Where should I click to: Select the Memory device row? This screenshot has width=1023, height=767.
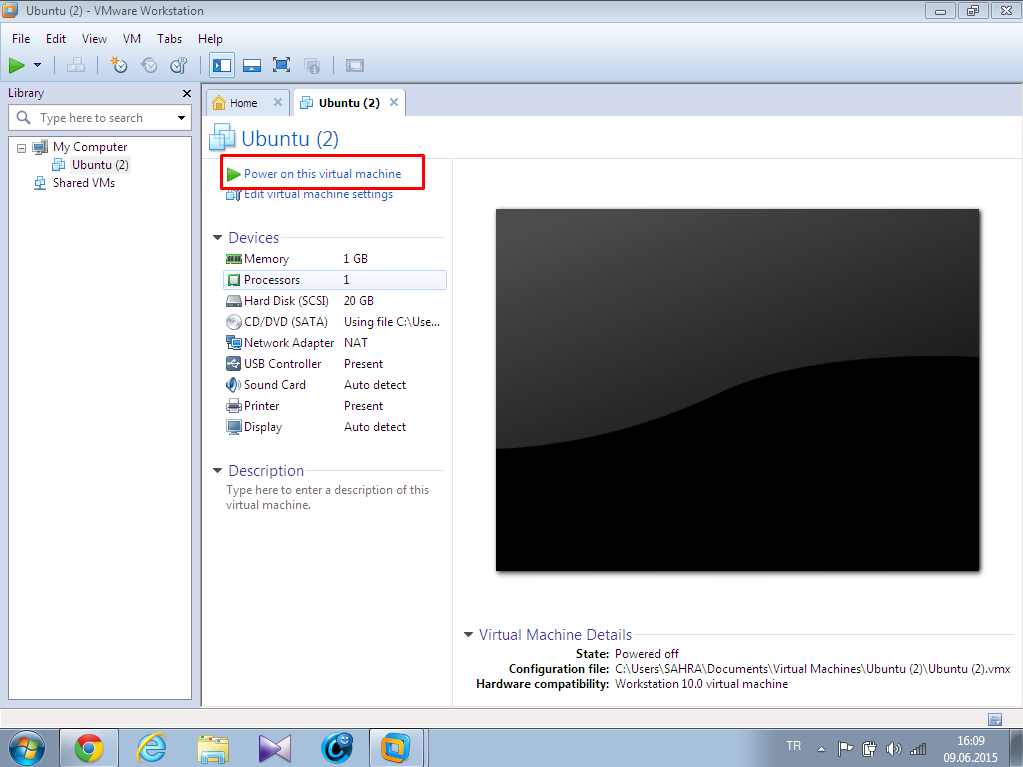335,259
